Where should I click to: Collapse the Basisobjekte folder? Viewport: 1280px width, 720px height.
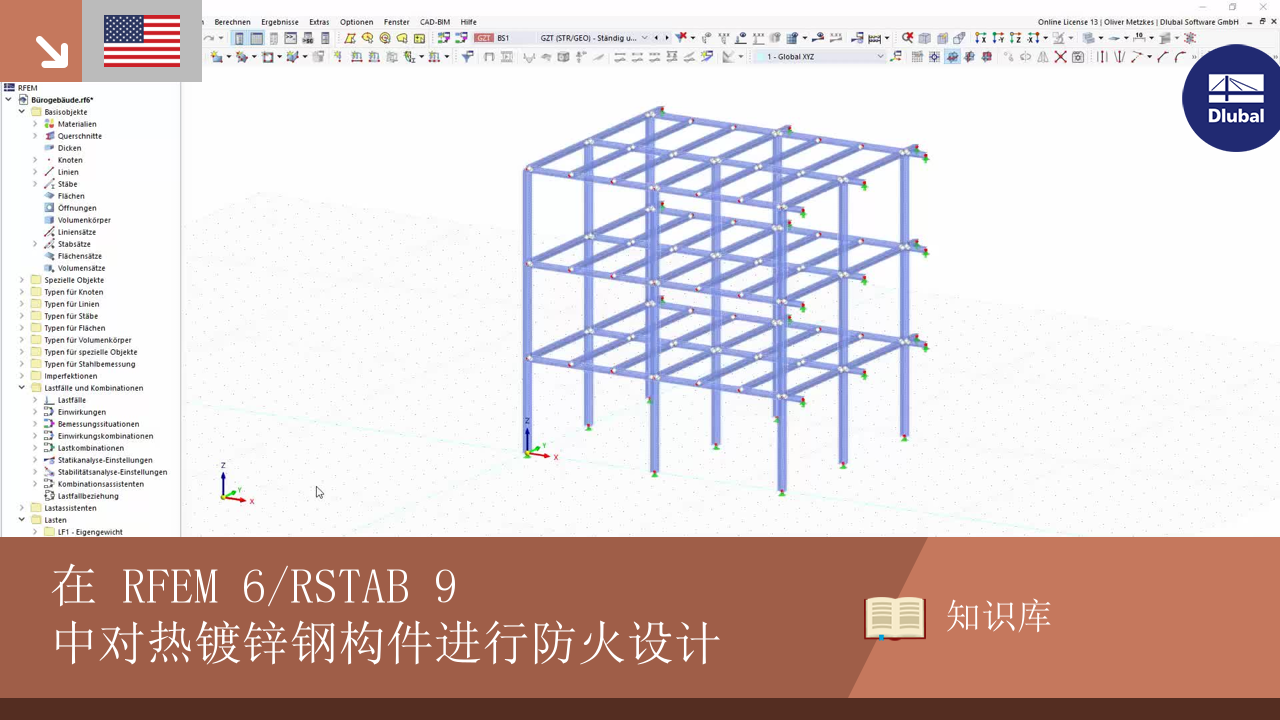[22, 112]
